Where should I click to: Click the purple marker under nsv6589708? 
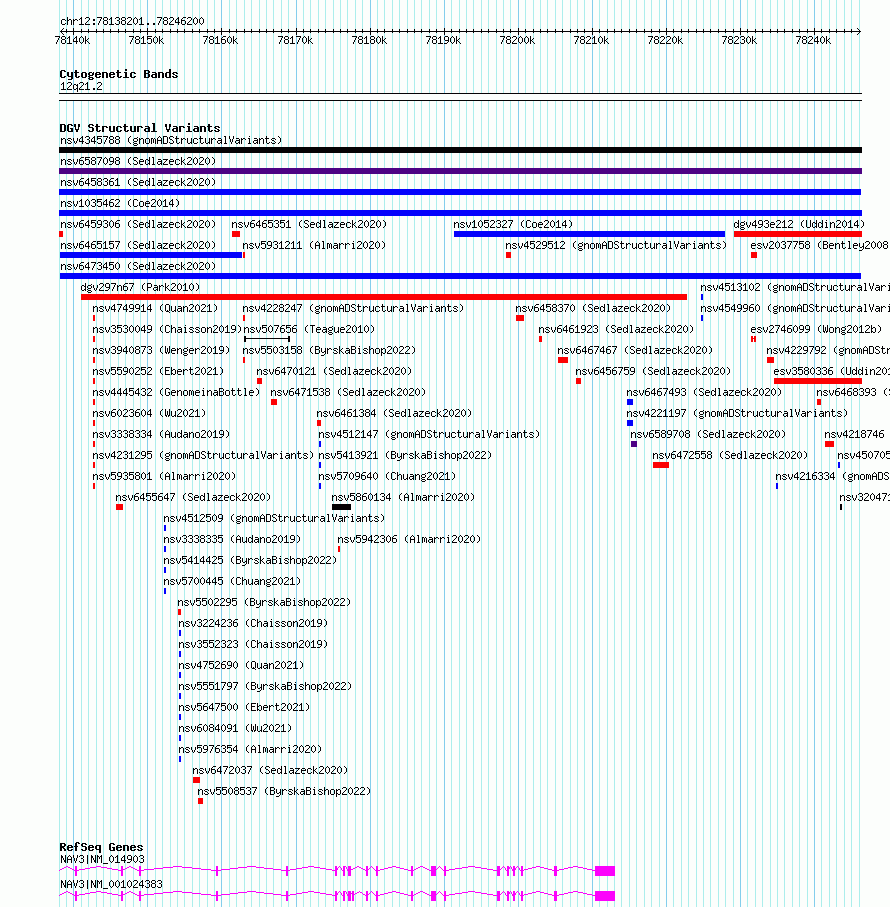click(x=634, y=444)
